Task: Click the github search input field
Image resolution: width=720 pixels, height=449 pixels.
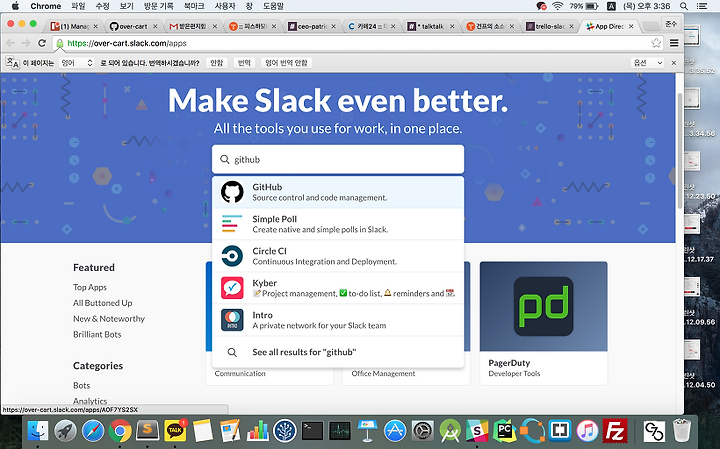Action: click(x=338, y=159)
